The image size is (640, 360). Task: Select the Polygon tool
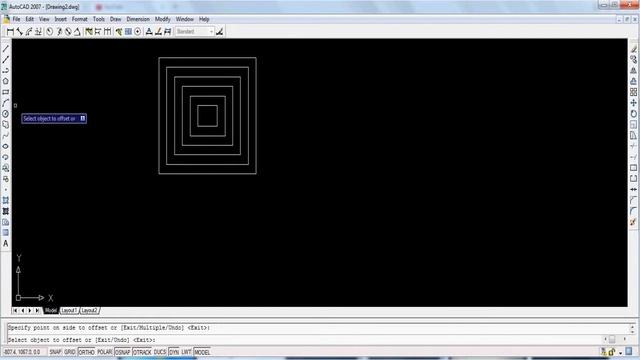(6, 81)
